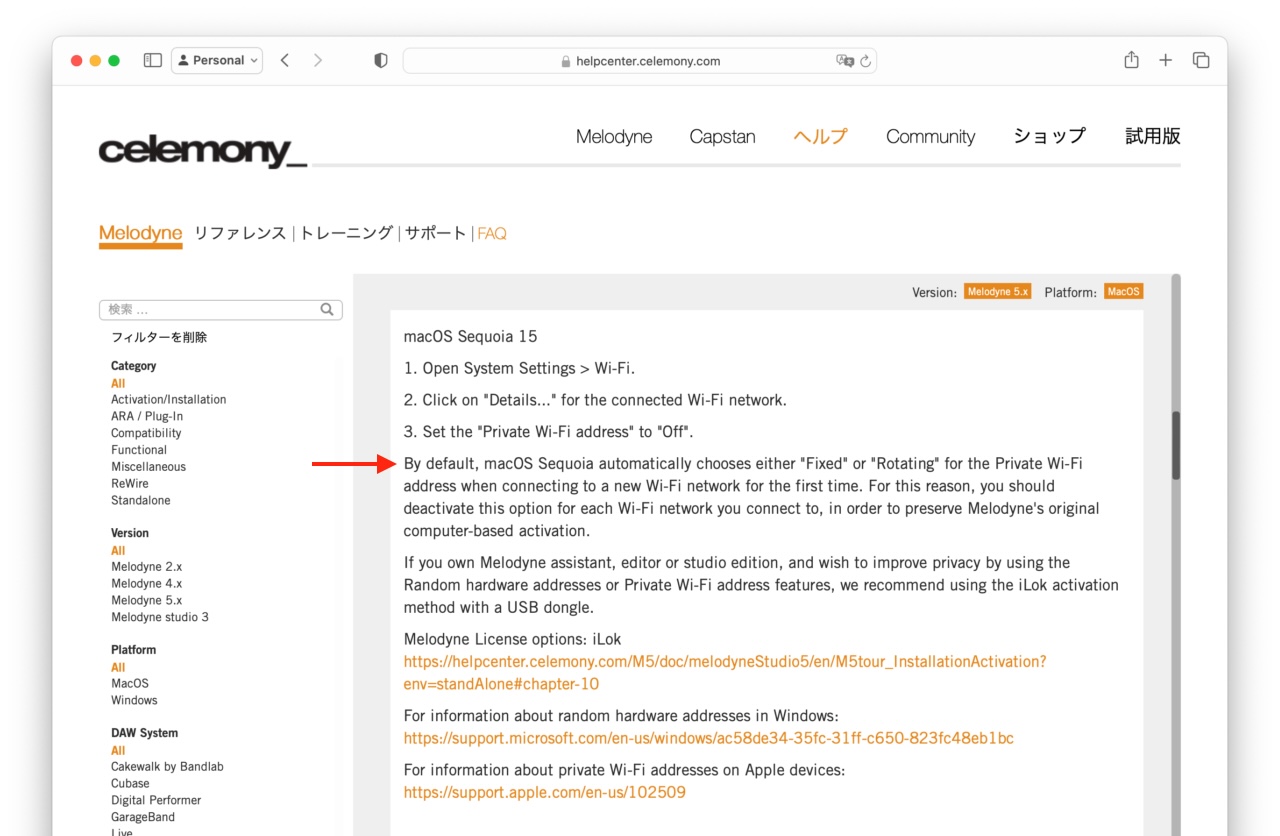
Task: Filter by Cubase DAW
Action: pyautogui.click(x=130, y=784)
